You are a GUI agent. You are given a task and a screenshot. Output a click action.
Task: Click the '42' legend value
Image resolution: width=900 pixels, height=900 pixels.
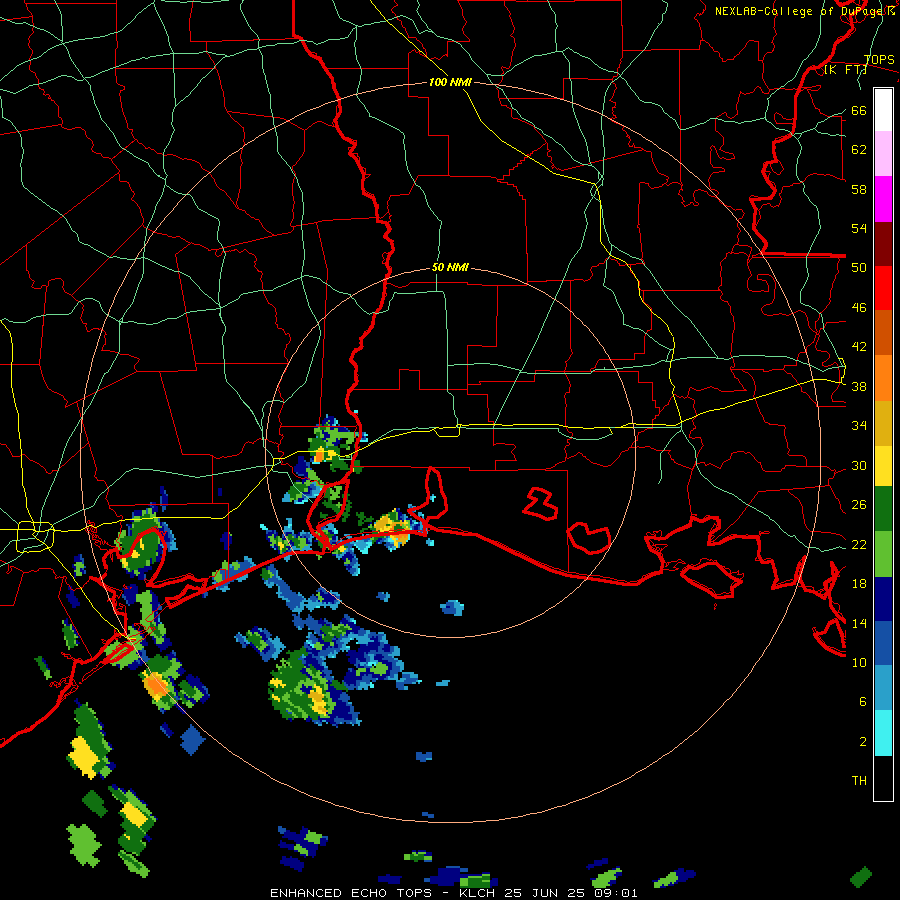point(859,347)
